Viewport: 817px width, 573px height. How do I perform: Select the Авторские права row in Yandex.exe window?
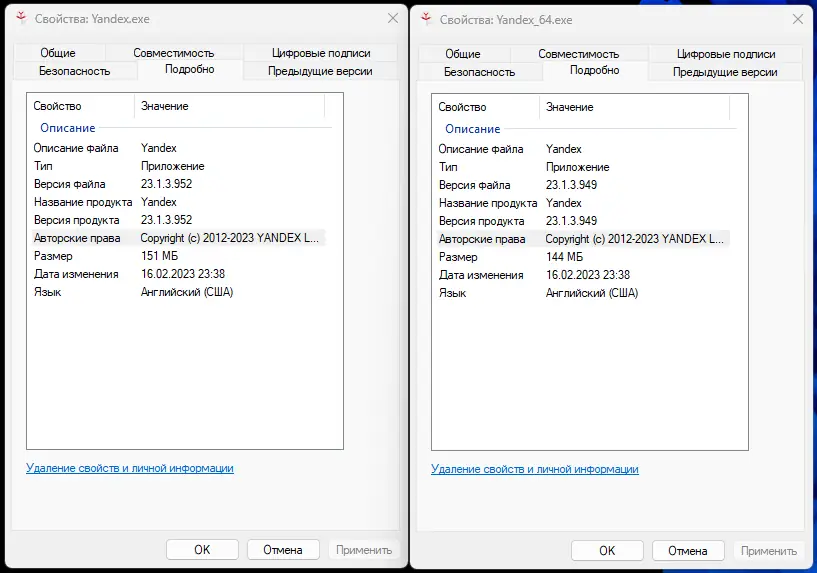point(76,238)
